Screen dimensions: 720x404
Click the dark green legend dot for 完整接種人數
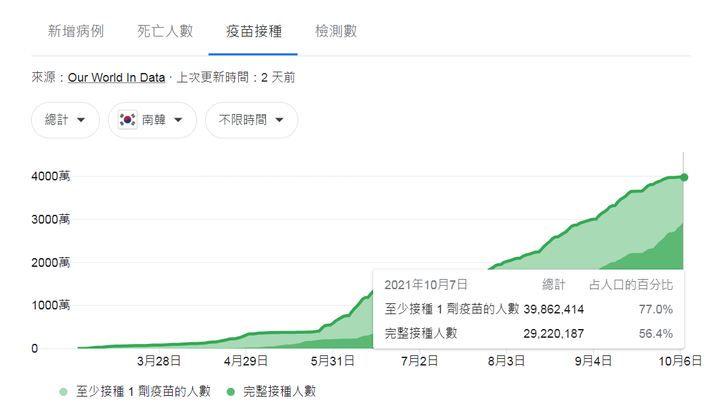pyautogui.click(x=231, y=392)
